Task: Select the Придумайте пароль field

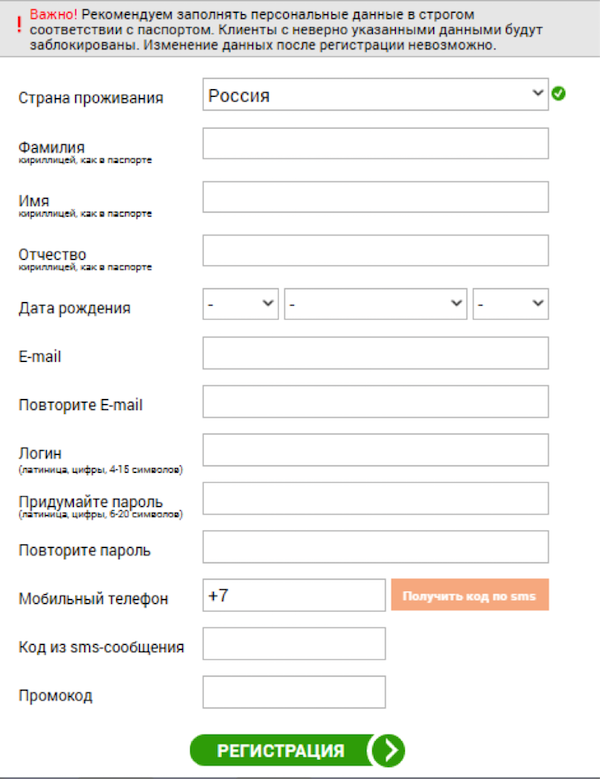Action: [x=375, y=498]
